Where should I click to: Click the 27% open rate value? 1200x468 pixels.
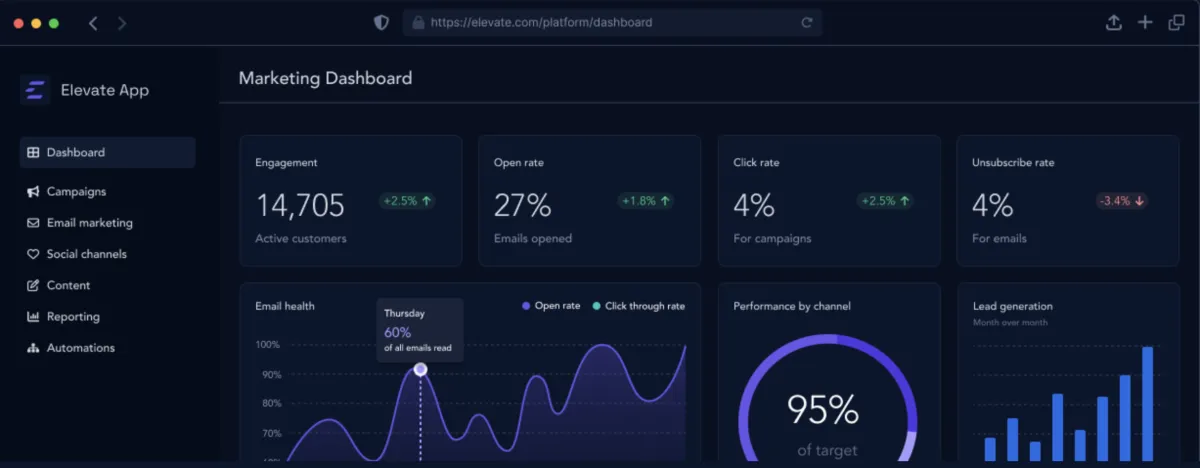tap(523, 206)
